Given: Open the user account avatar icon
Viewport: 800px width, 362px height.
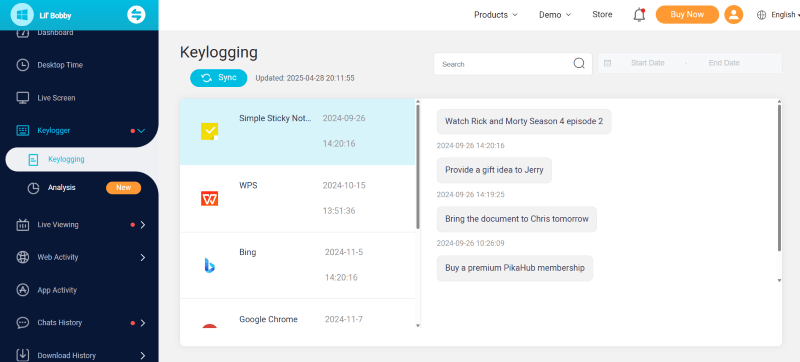Looking at the screenshot, I should point(734,15).
